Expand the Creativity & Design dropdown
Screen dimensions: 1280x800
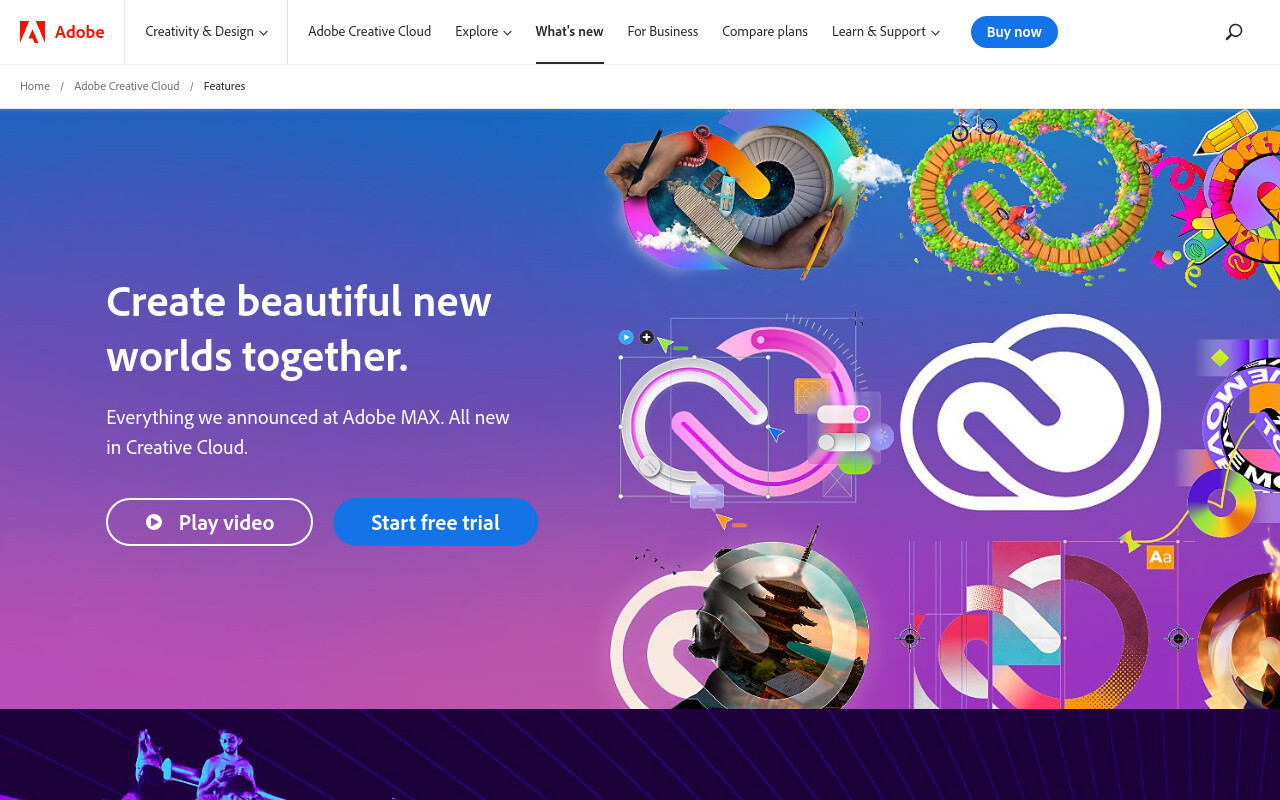point(207,32)
